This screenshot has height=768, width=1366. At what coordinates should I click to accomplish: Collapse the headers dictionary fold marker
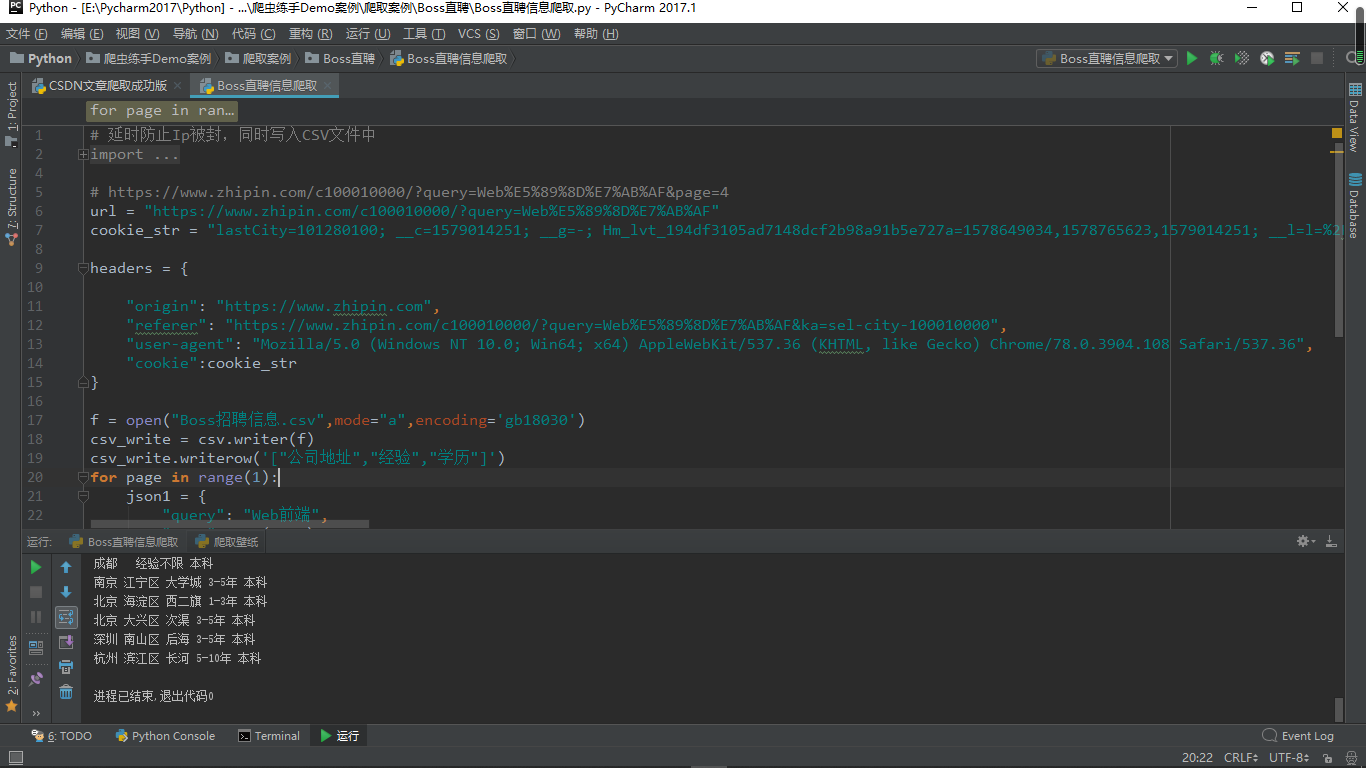(x=83, y=268)
